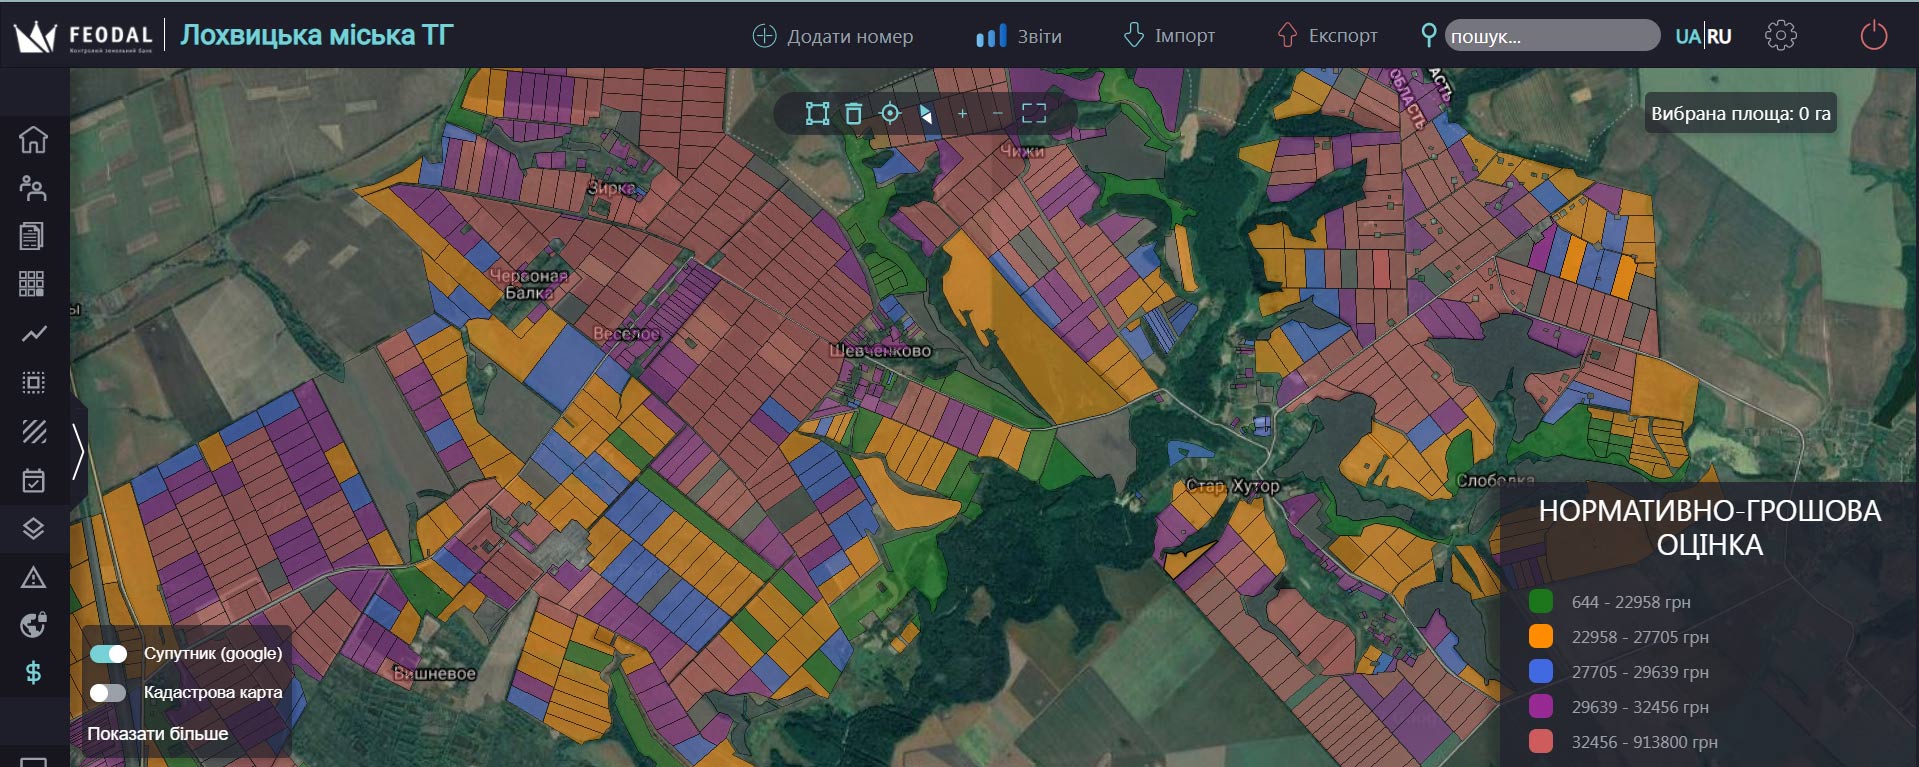Click the Додати номер button
Viewport: 1919px width, 767px height.
coord(832,37)
